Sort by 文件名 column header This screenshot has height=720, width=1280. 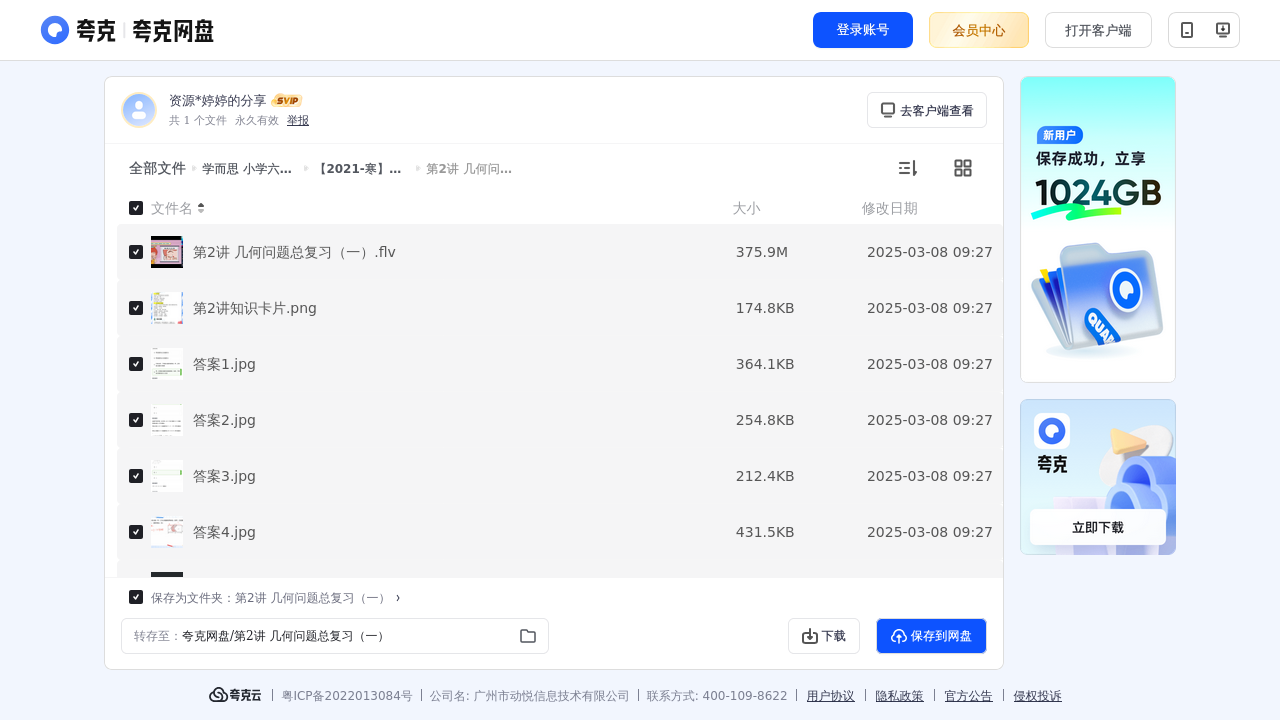(x=172, y=208)
